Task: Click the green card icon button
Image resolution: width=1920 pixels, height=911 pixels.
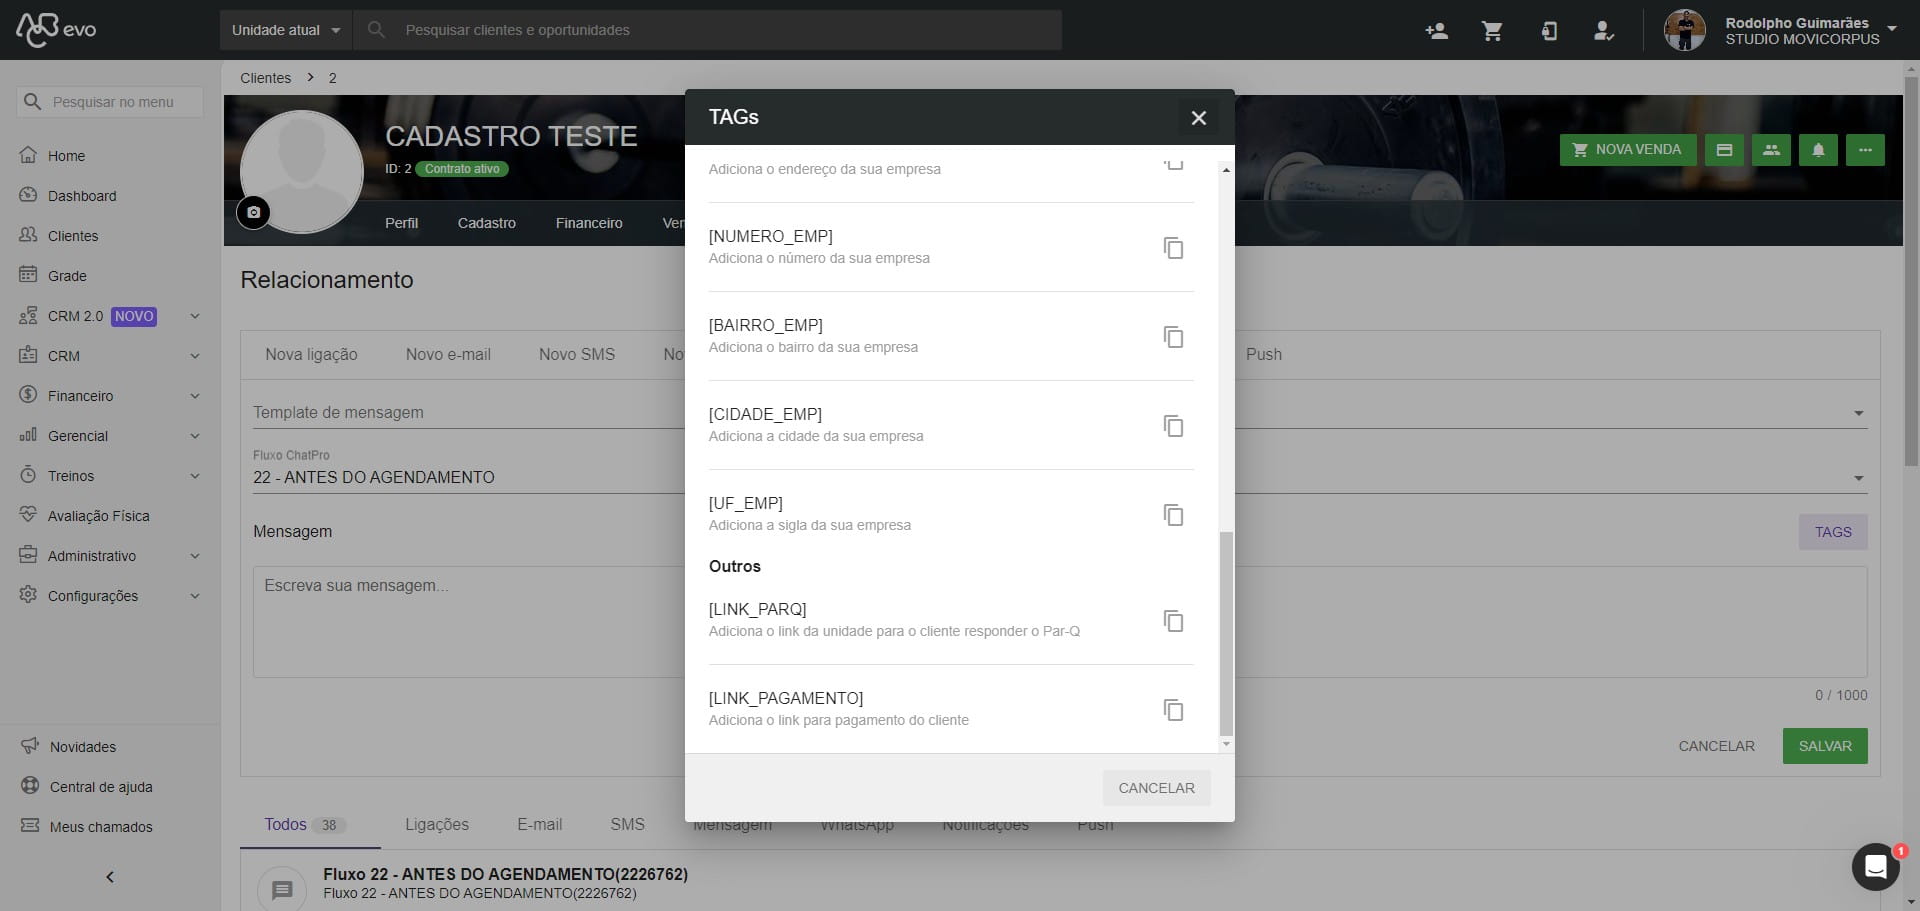Action: (x=1724, y=150)
